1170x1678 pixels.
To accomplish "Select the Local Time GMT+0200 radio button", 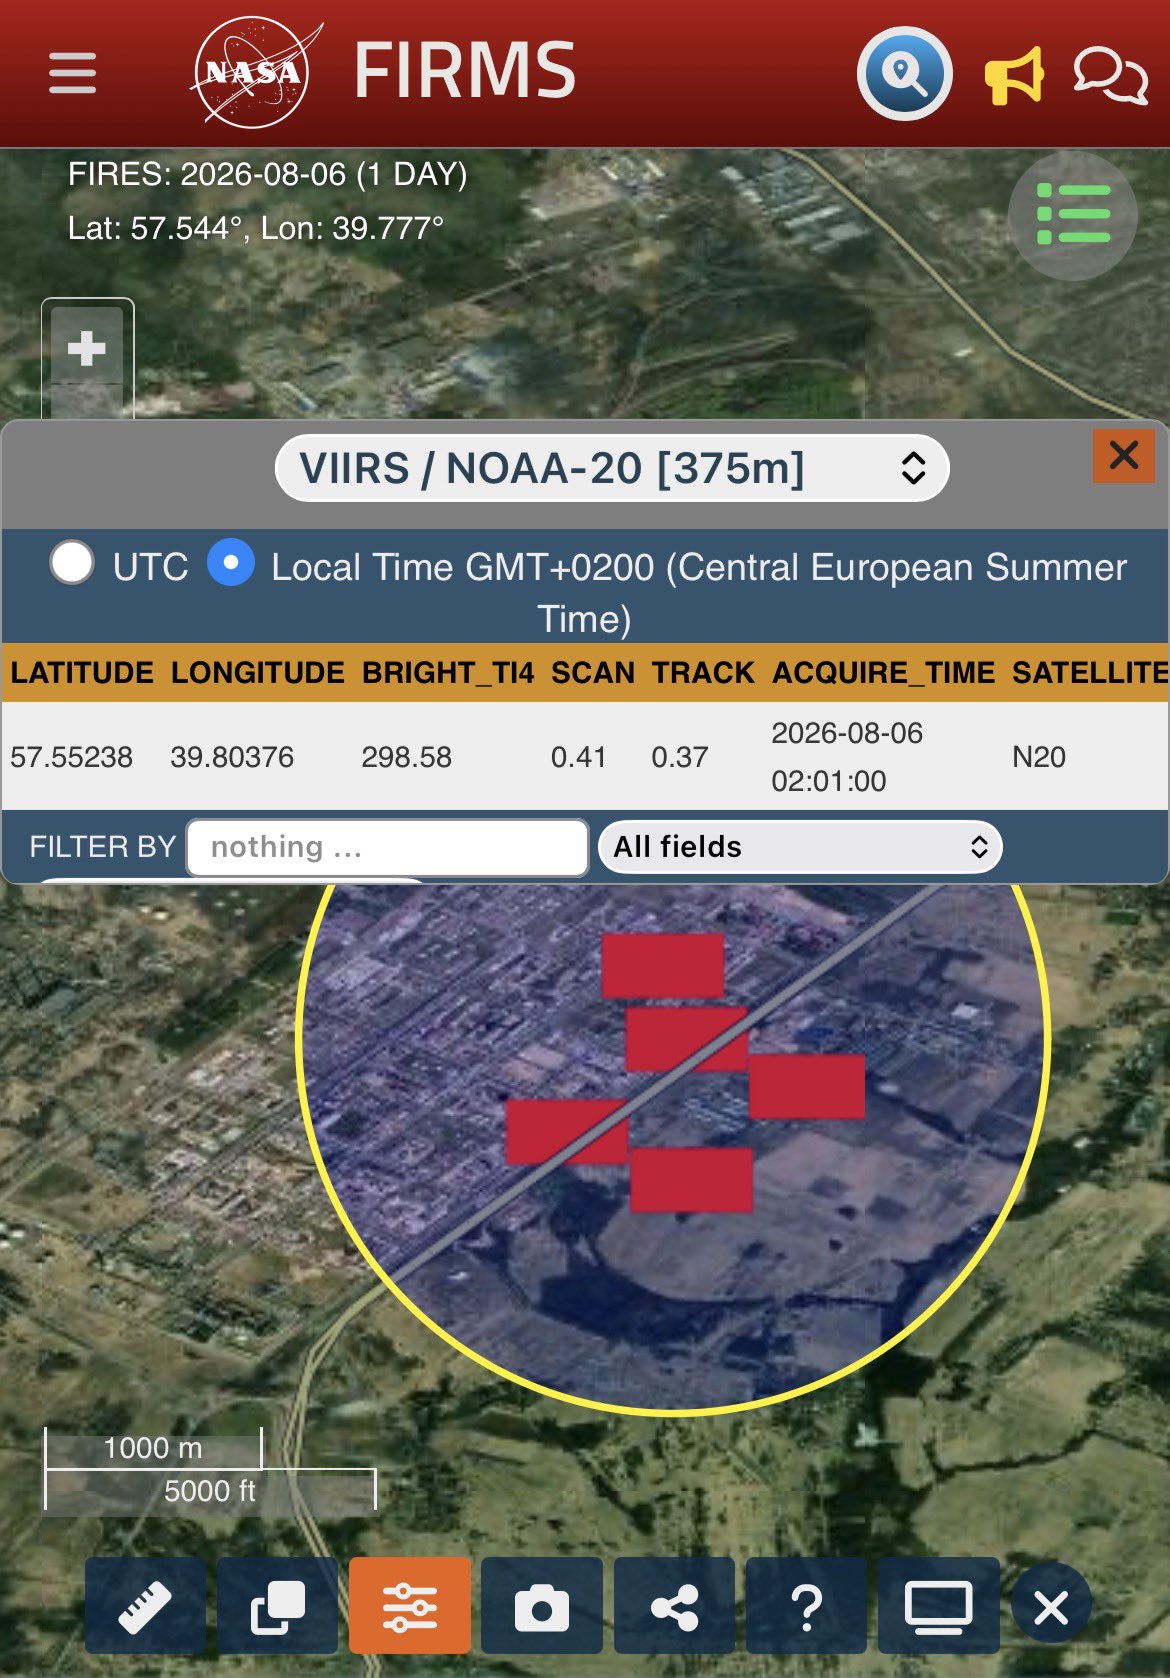I will [x=231, y=562].
